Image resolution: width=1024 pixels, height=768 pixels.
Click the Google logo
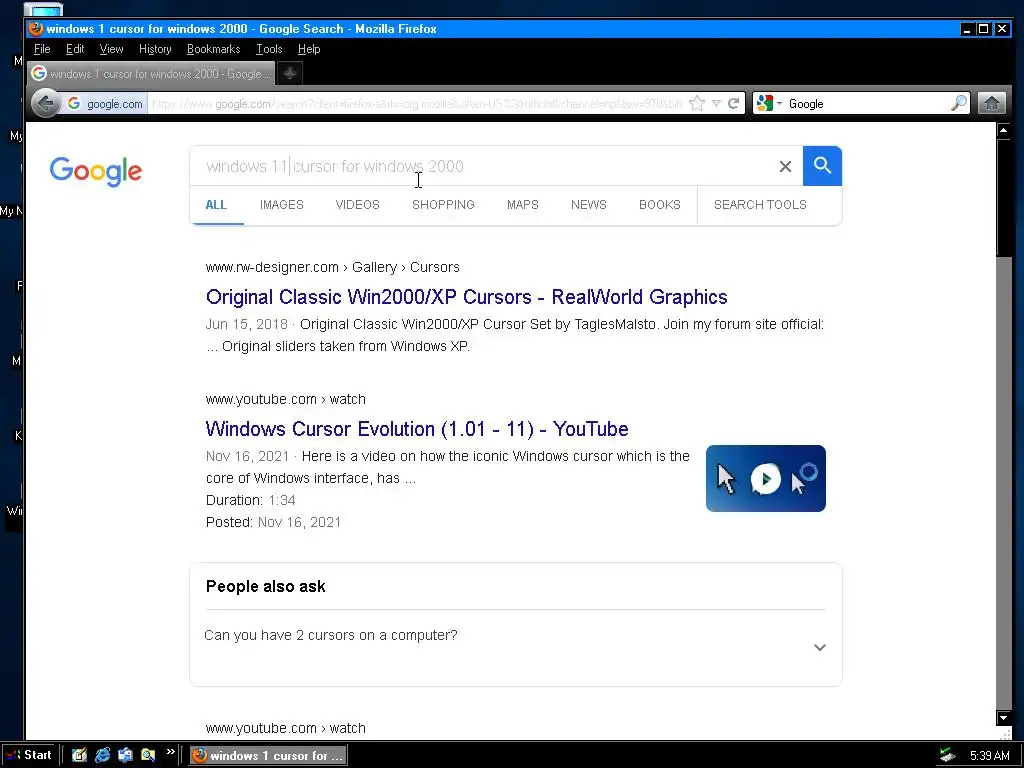click(95, 171)
